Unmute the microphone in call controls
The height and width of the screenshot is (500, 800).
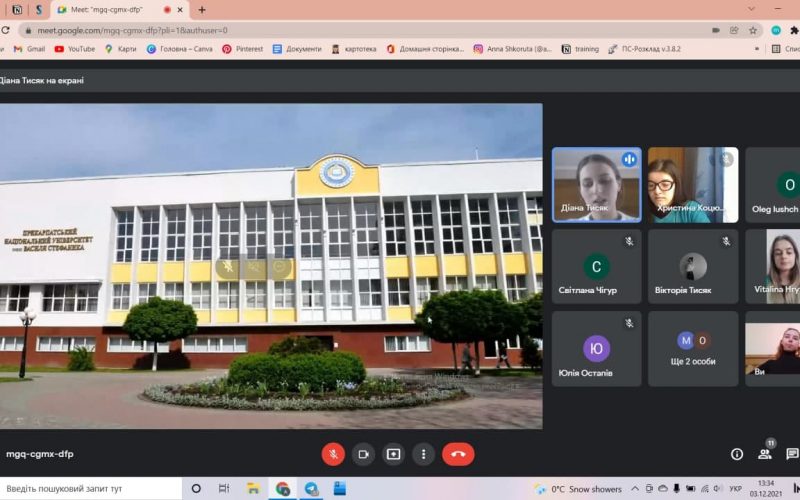click(x=333, y=454)
